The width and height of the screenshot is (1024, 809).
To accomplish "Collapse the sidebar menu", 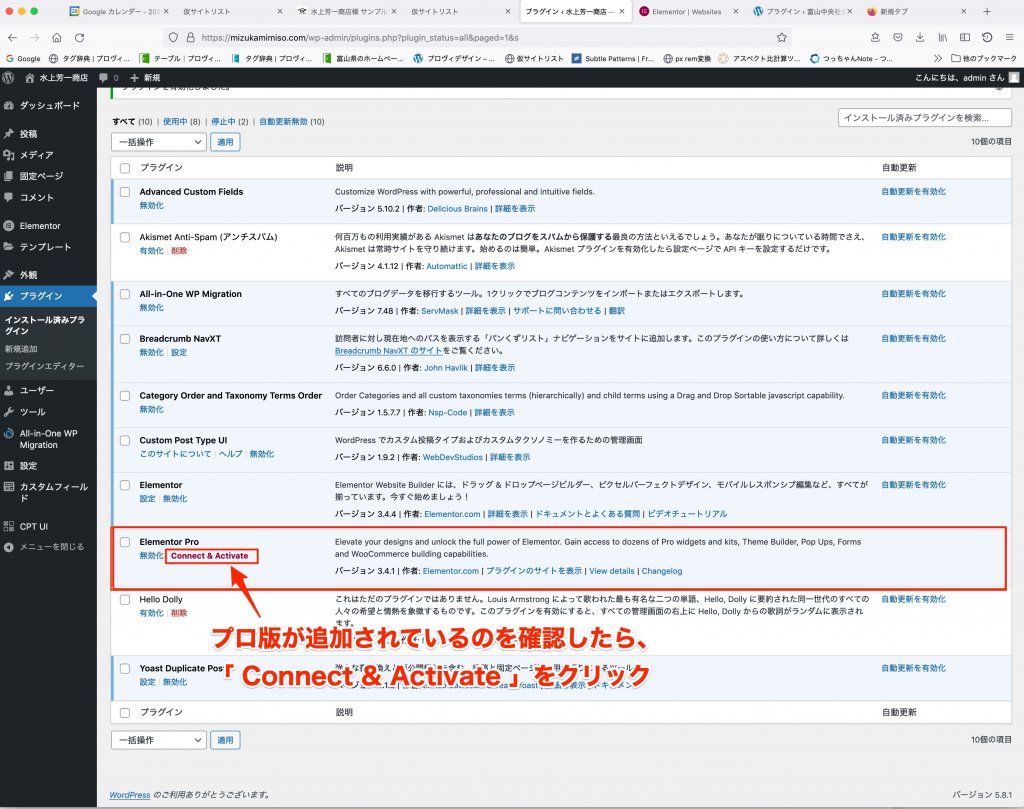I will click(45, 547).
